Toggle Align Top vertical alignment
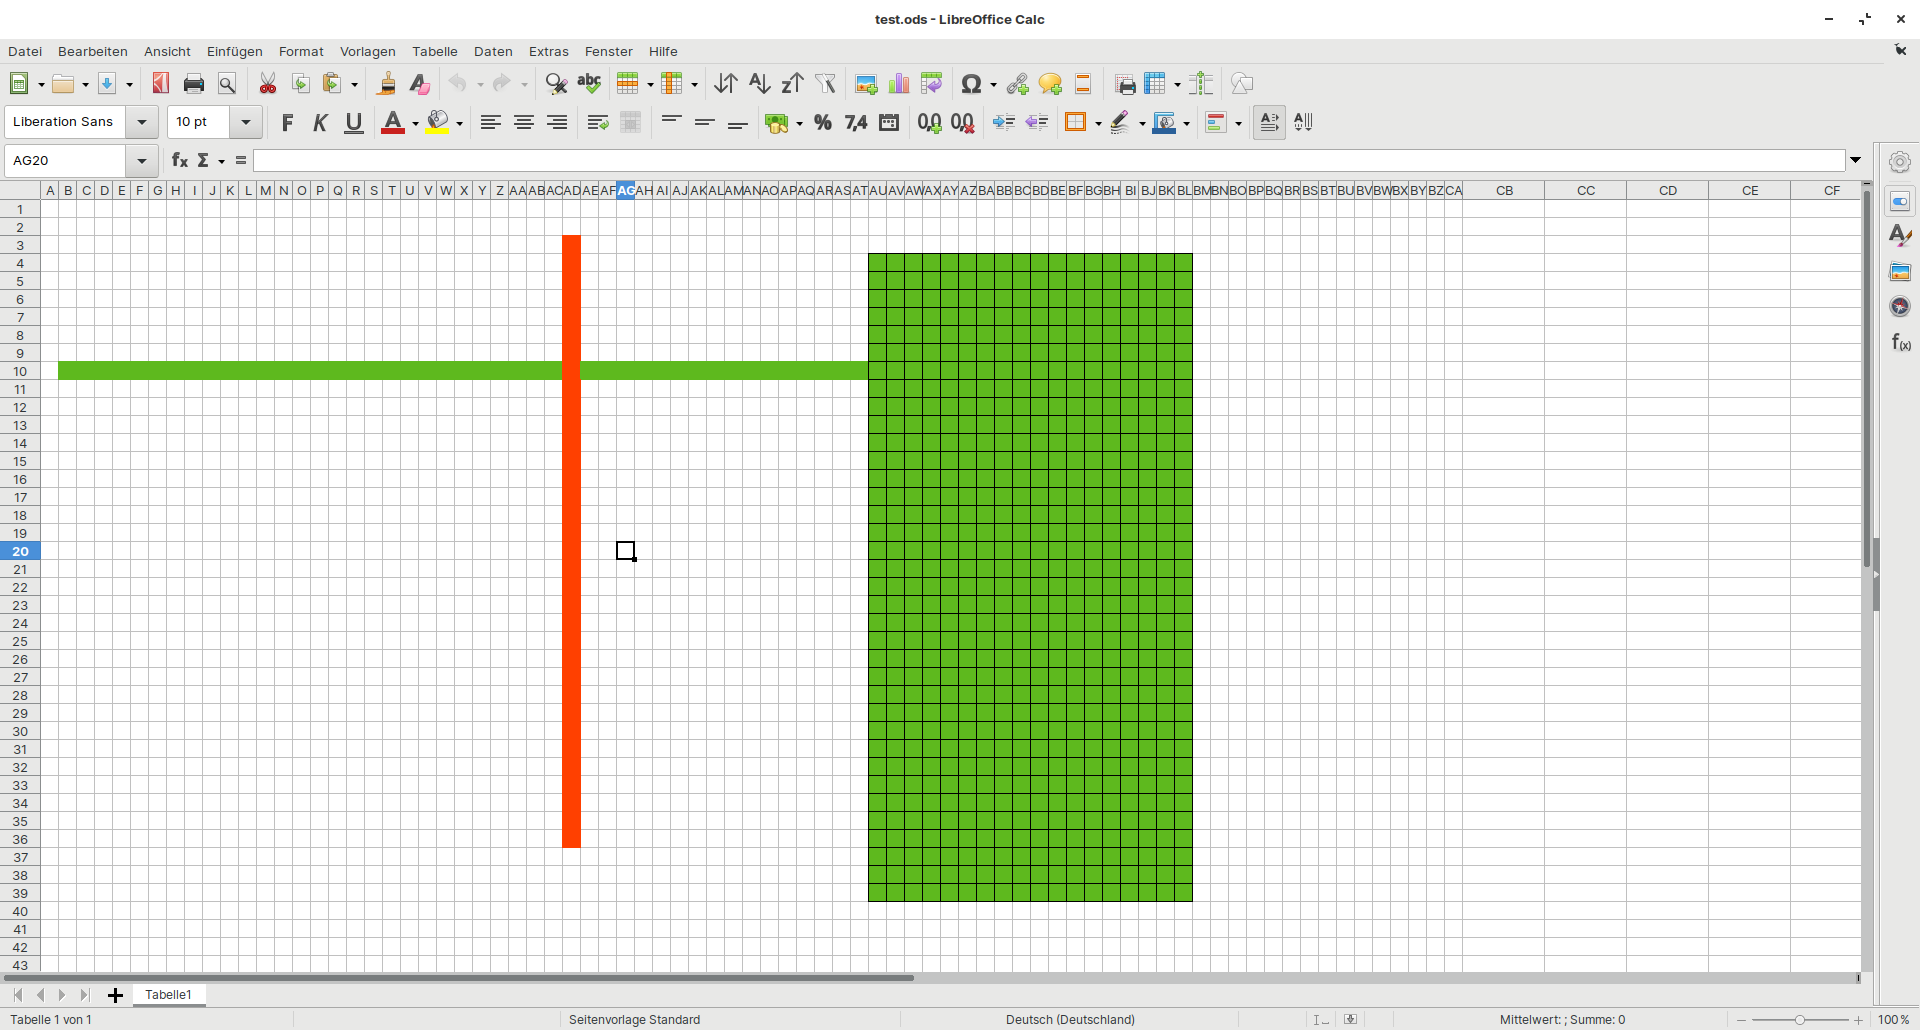Viewport: 1920px width, 1030px height. pos(672,122)
